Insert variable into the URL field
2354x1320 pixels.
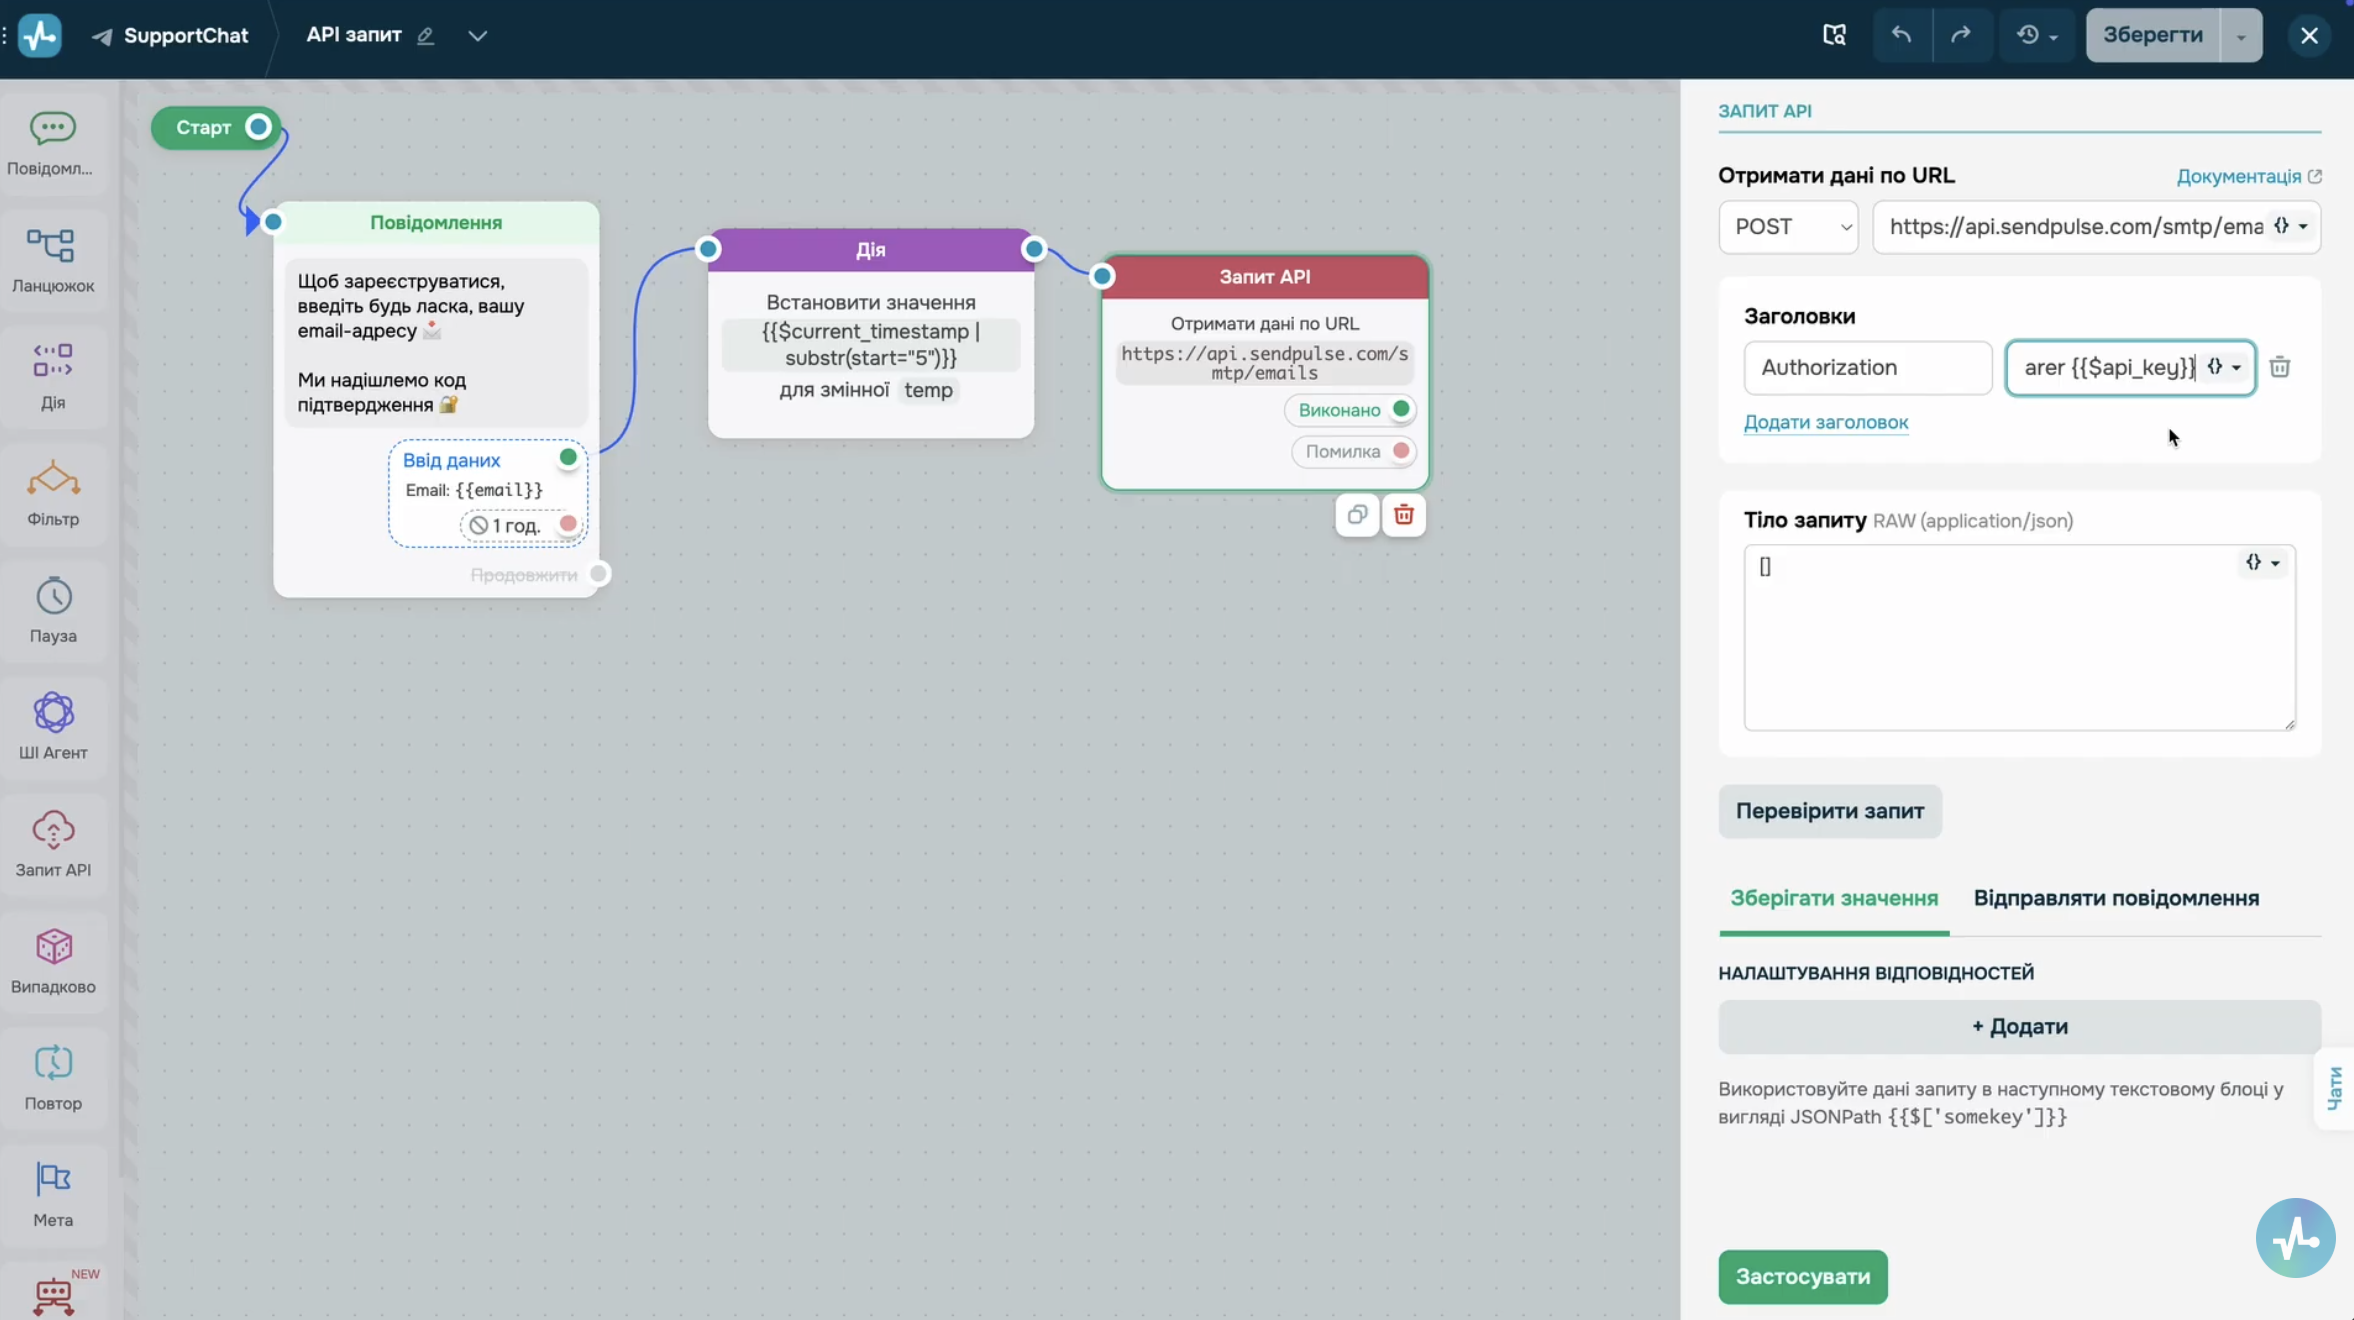[2291, 226]
